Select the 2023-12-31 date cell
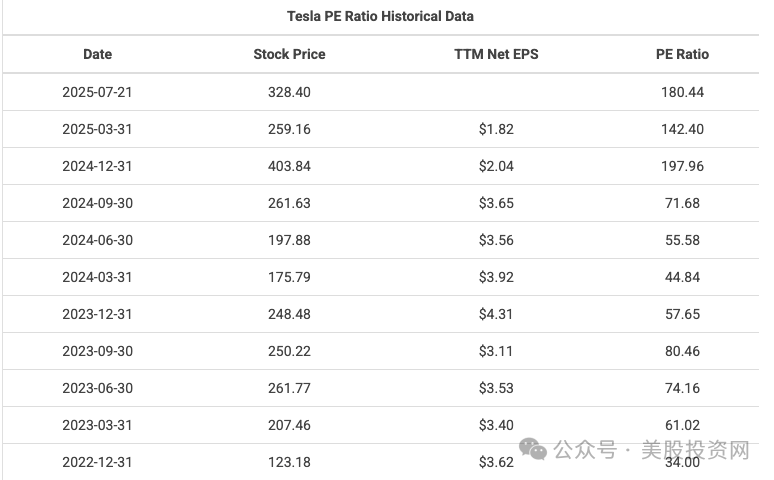This screenshot has width=774, height=480. tap(97, 315)
